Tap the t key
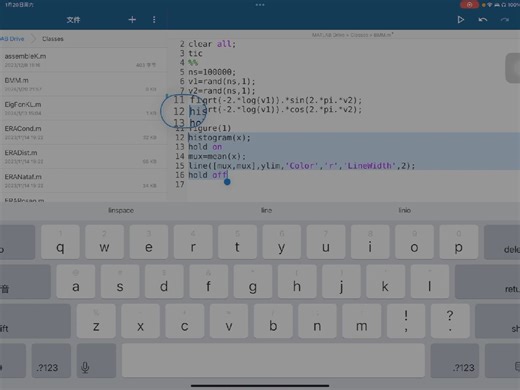The image size is (520, 390). (237, 242)
